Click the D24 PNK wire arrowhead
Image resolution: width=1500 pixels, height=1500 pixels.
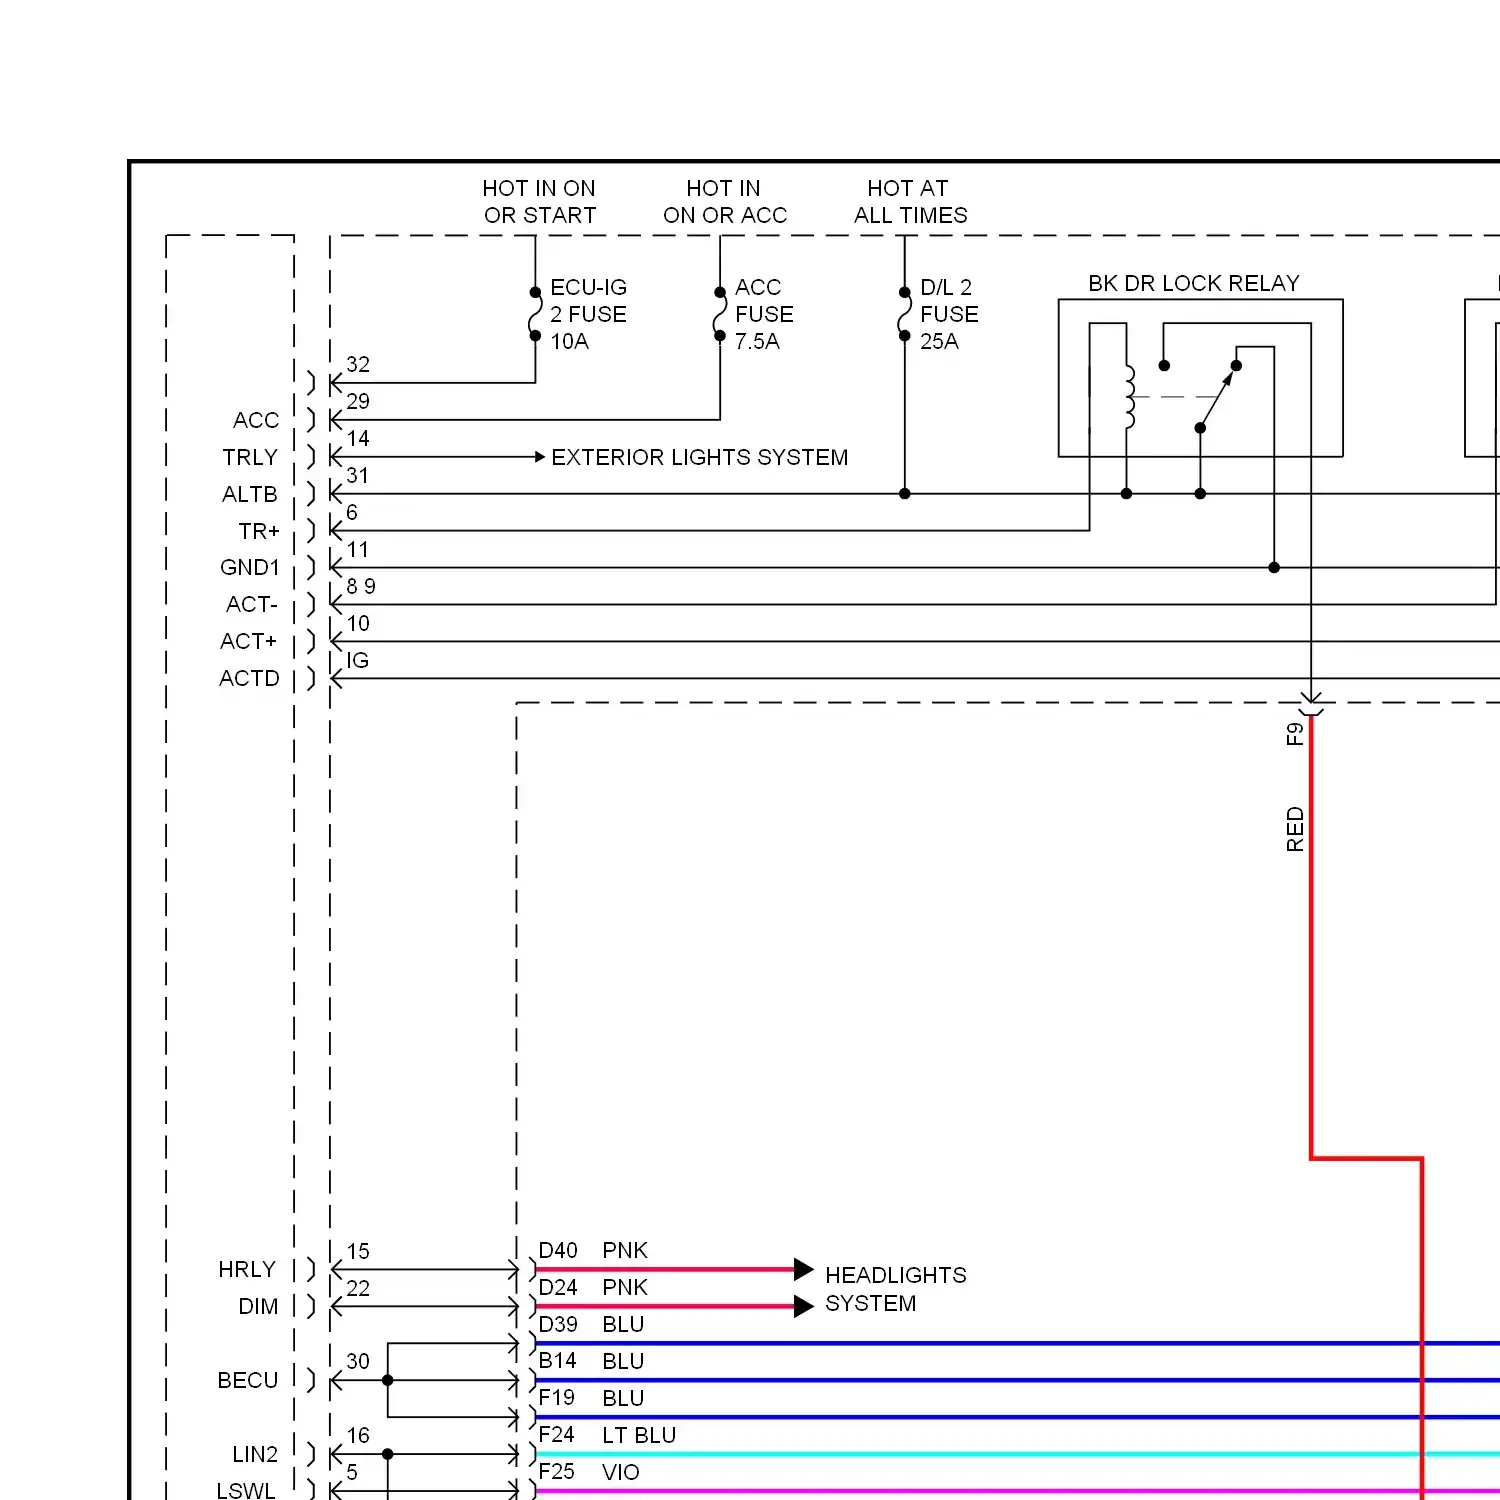(804, 1307)
